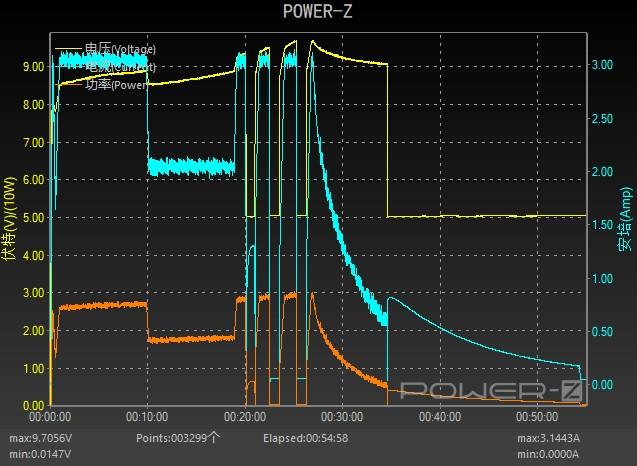Click the 安培(Amp) right axis title
This screenshot has width=637, height=466.
[x=626, y=219]
